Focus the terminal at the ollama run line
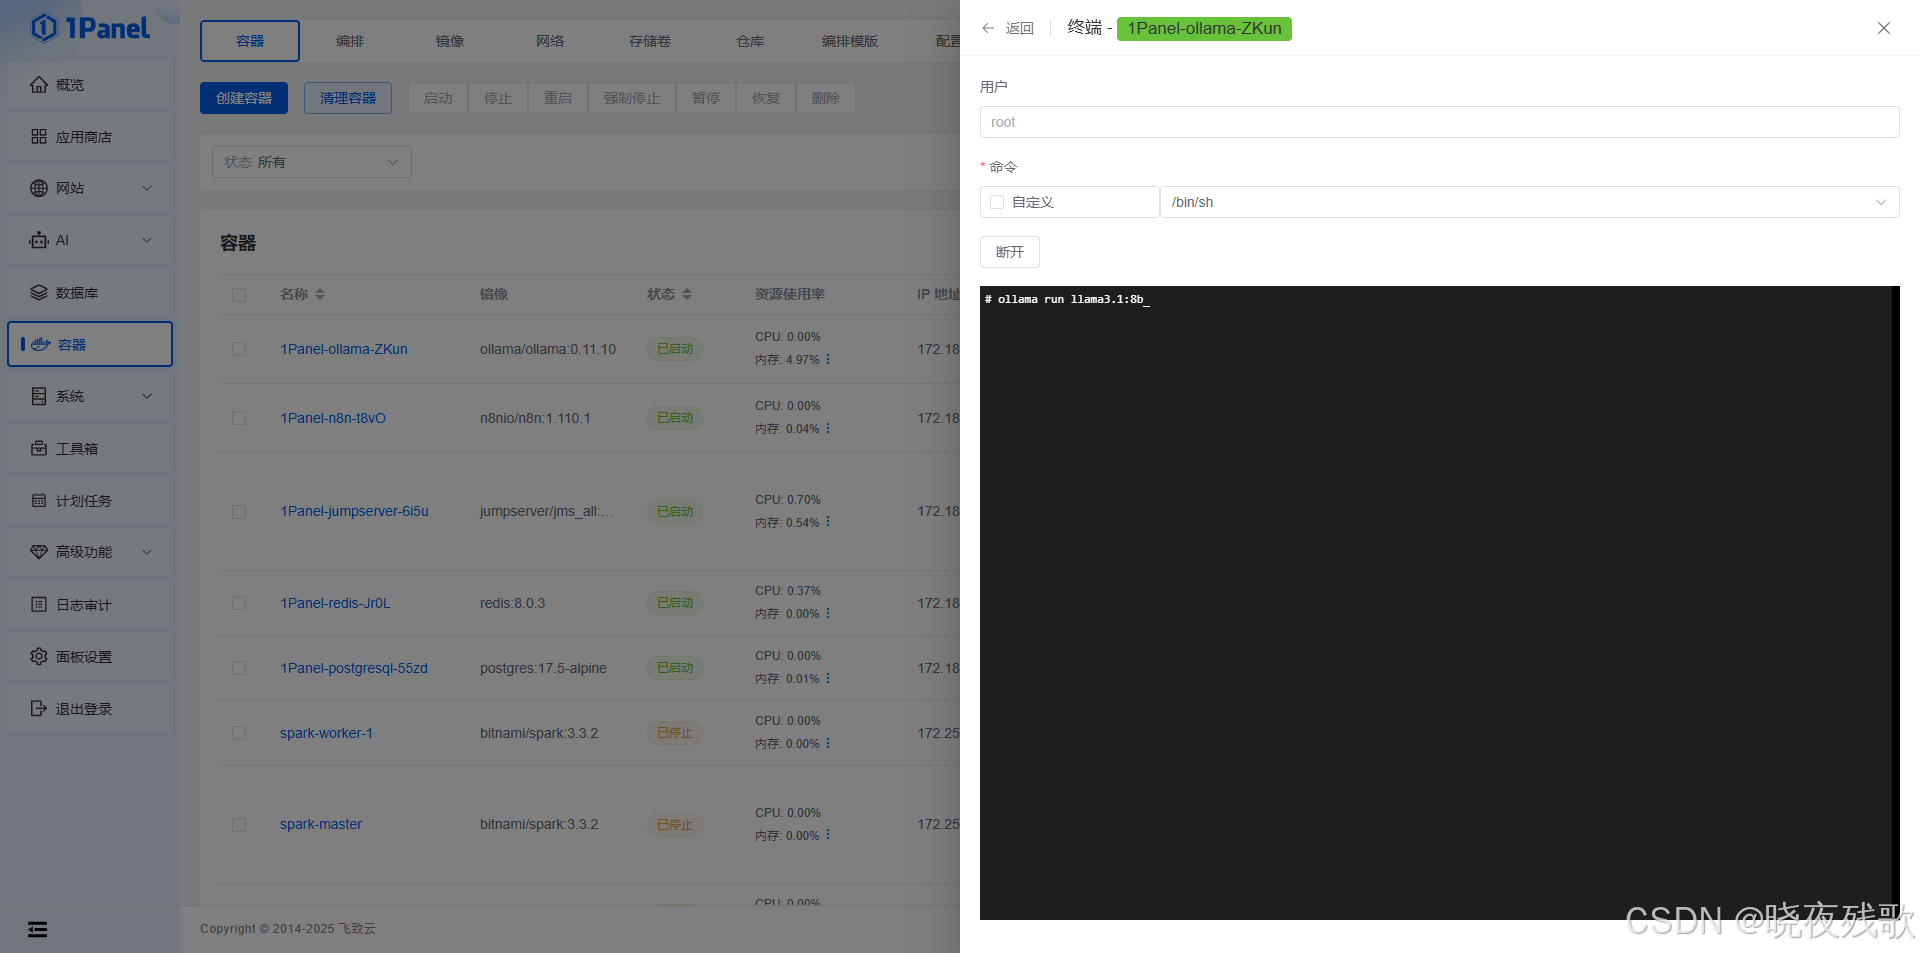This screenshot has width=1920, height=953. (x=1067, y=299)
